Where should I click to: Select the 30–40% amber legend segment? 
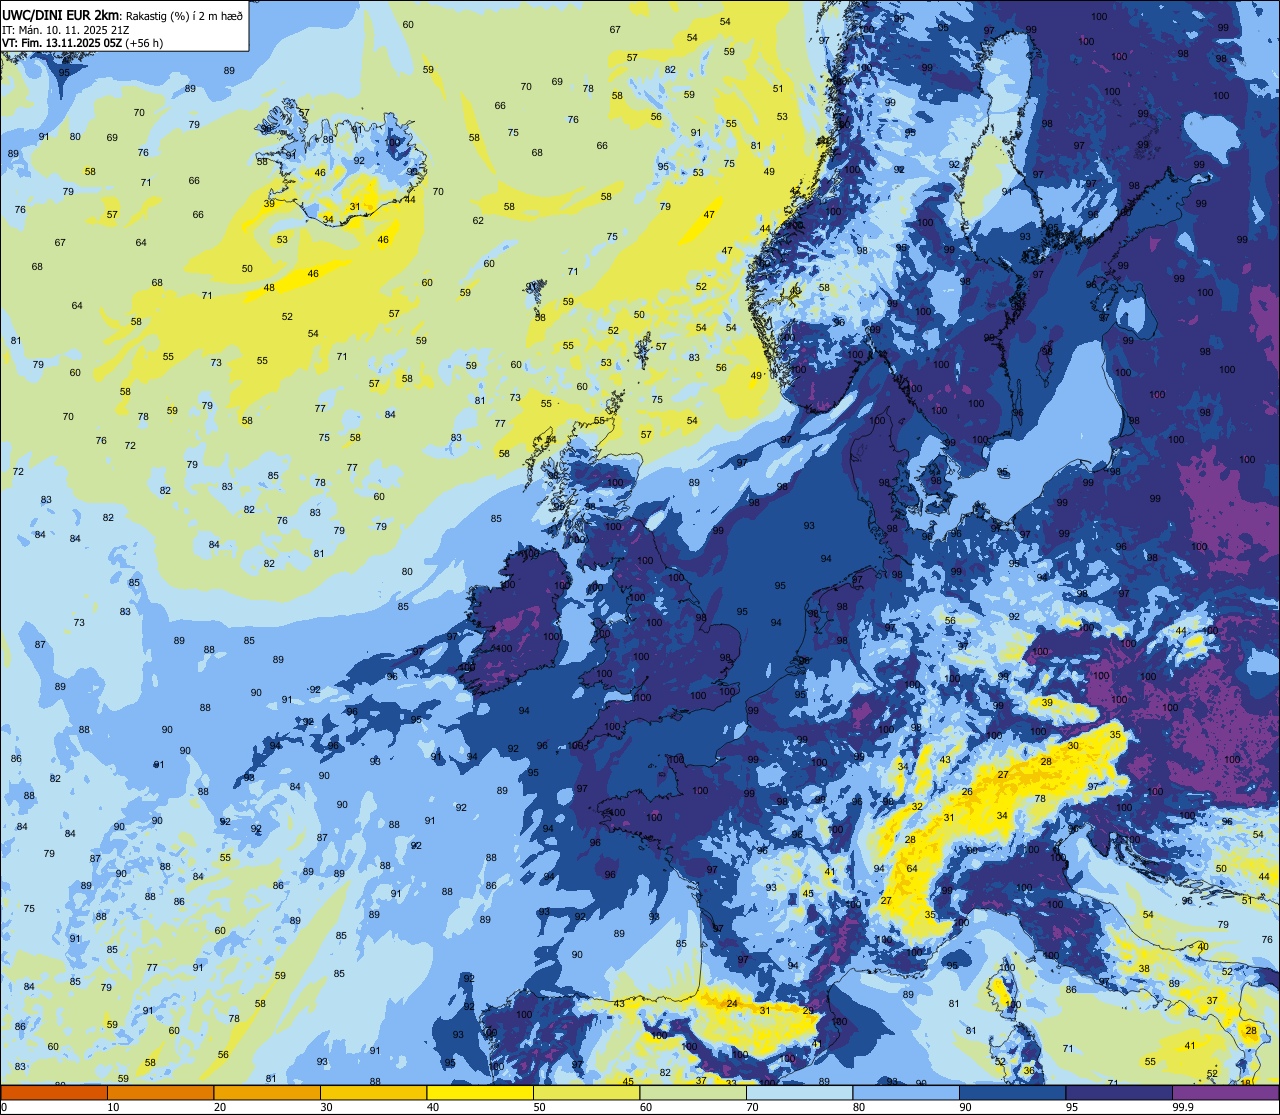(x=373, y=1092)
